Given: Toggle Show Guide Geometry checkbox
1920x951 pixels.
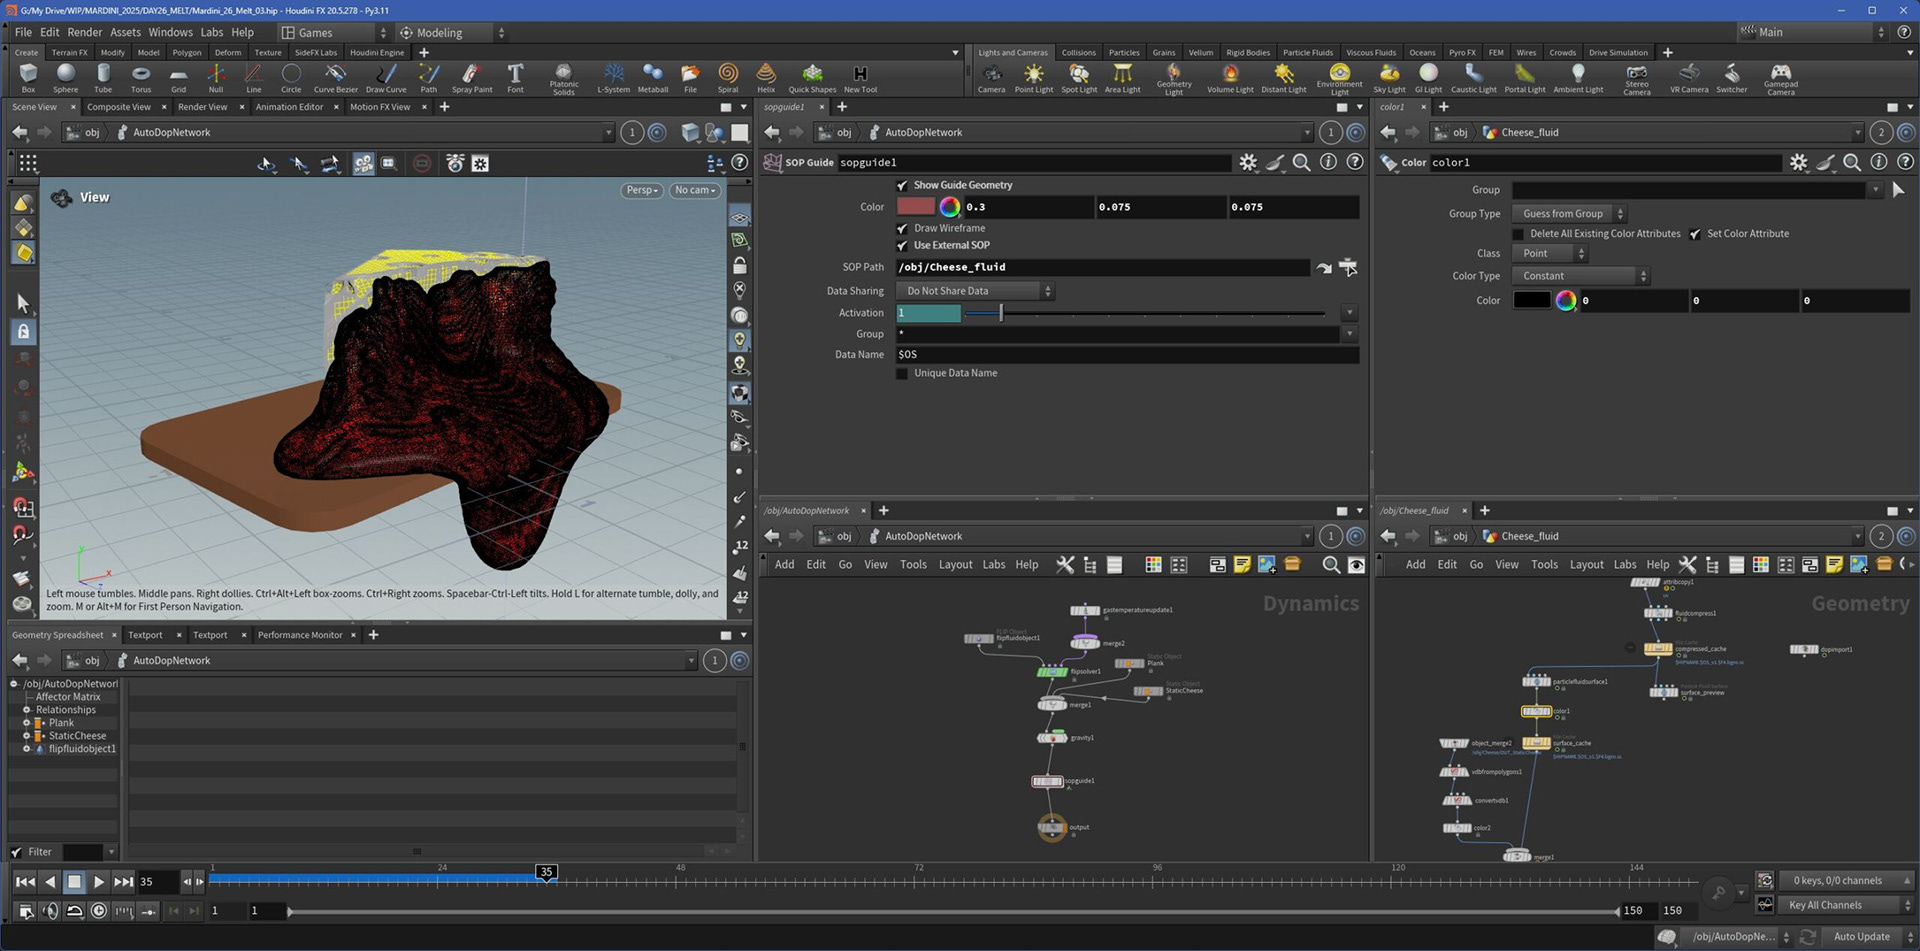Looking at the screenshot, I should (902, 185).
